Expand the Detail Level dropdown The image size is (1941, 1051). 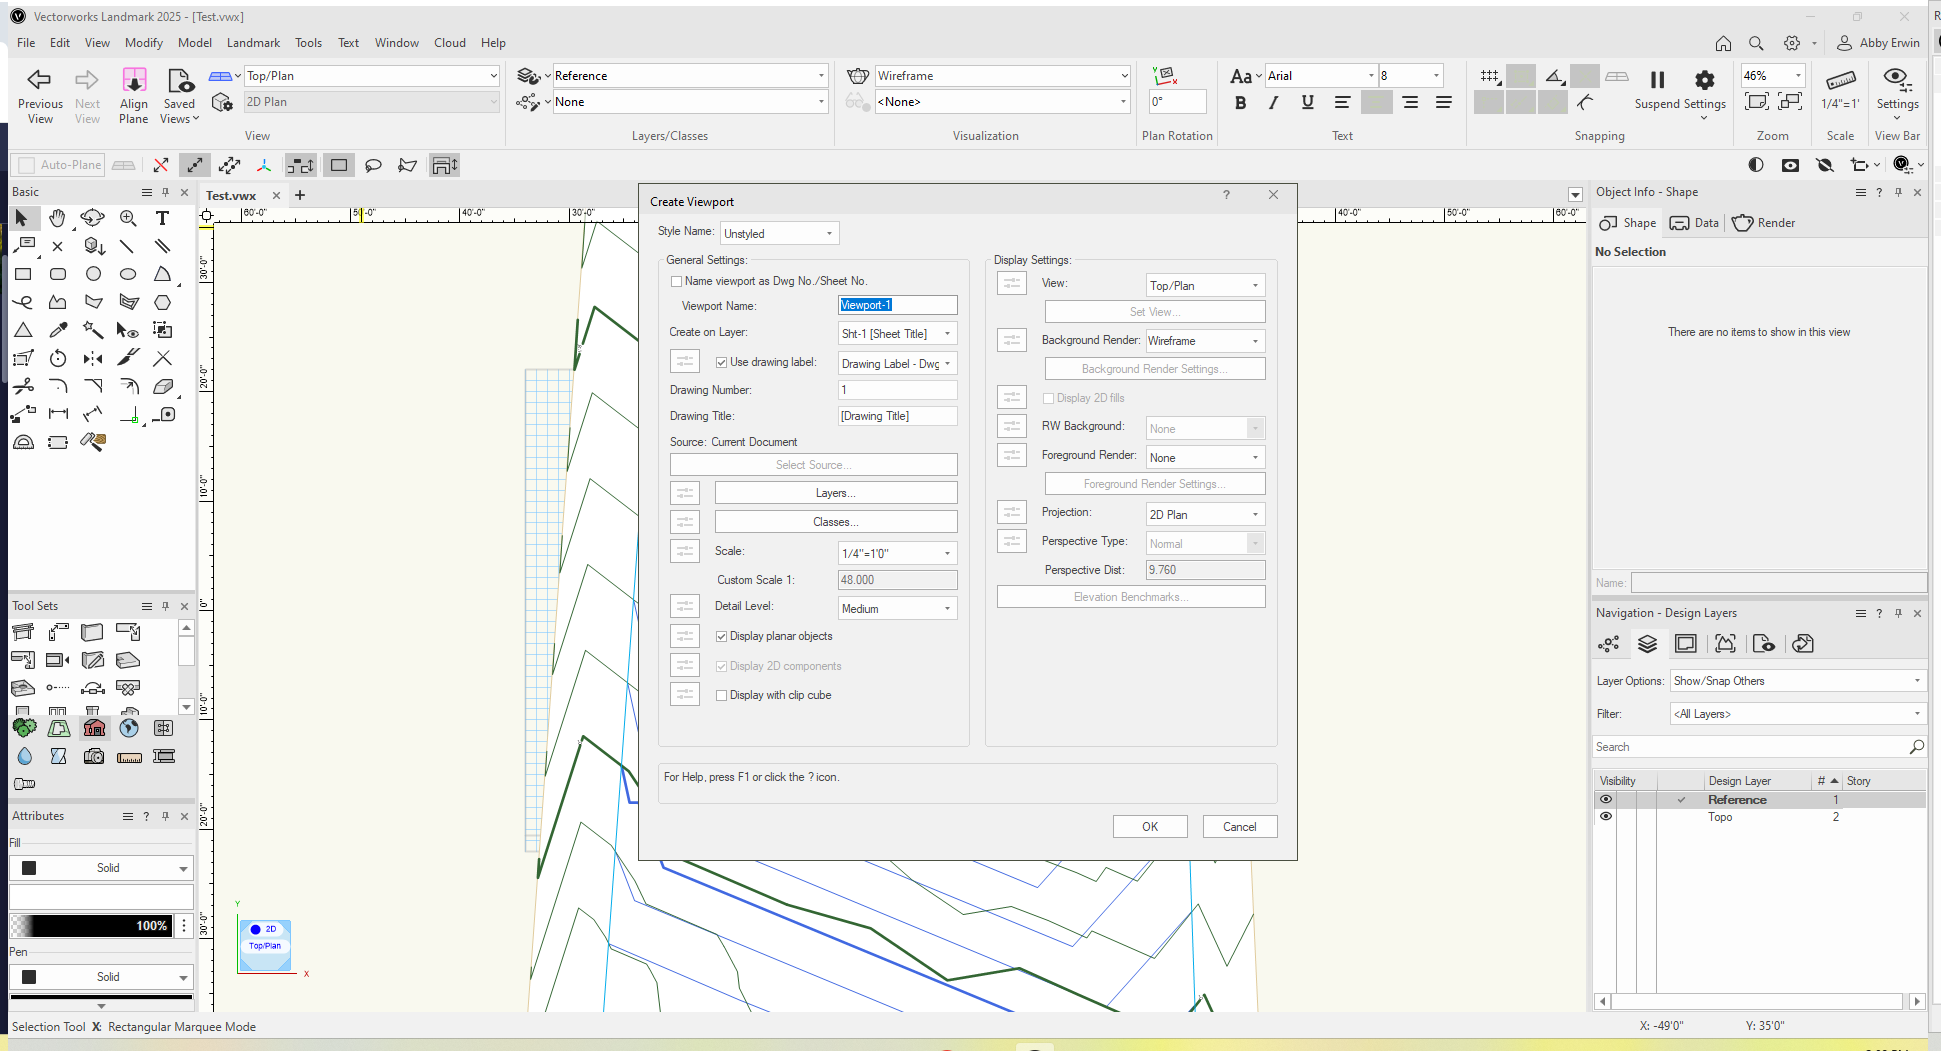coord(897,609)
